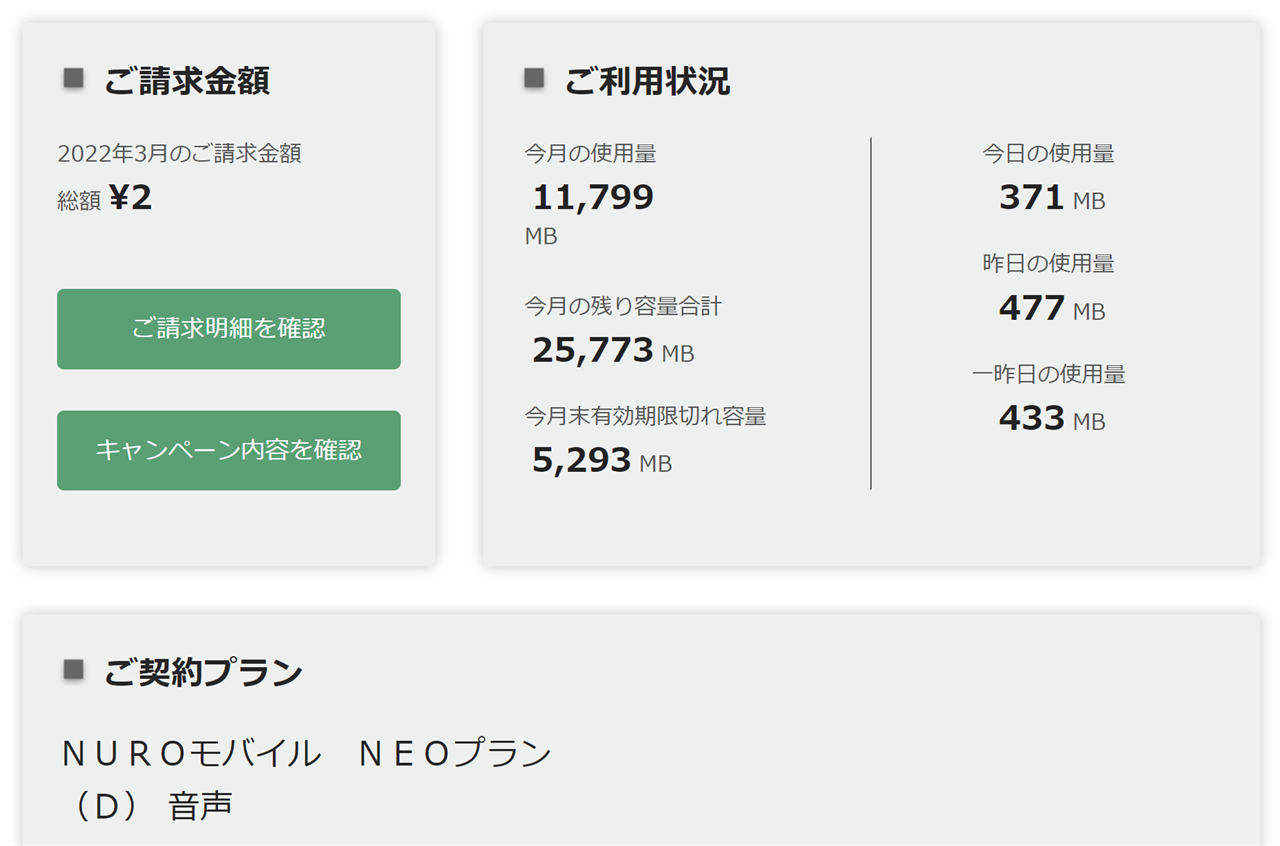This screenshot has width=1280, height=846.
Task: Click square icon beside ご契約プラン heading
Action: 73,670
